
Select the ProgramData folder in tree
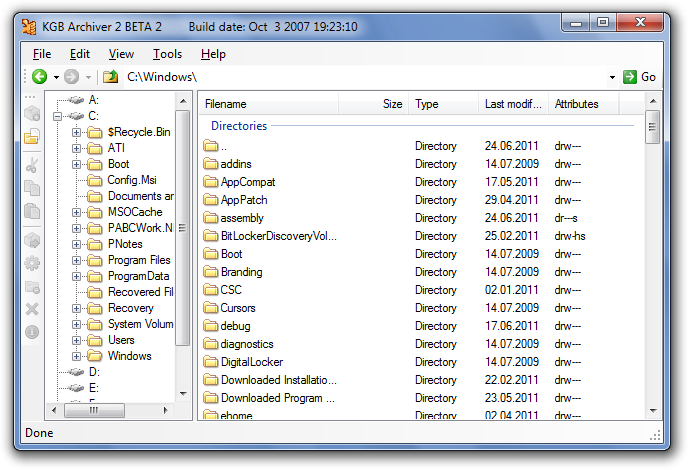(138, 276)
